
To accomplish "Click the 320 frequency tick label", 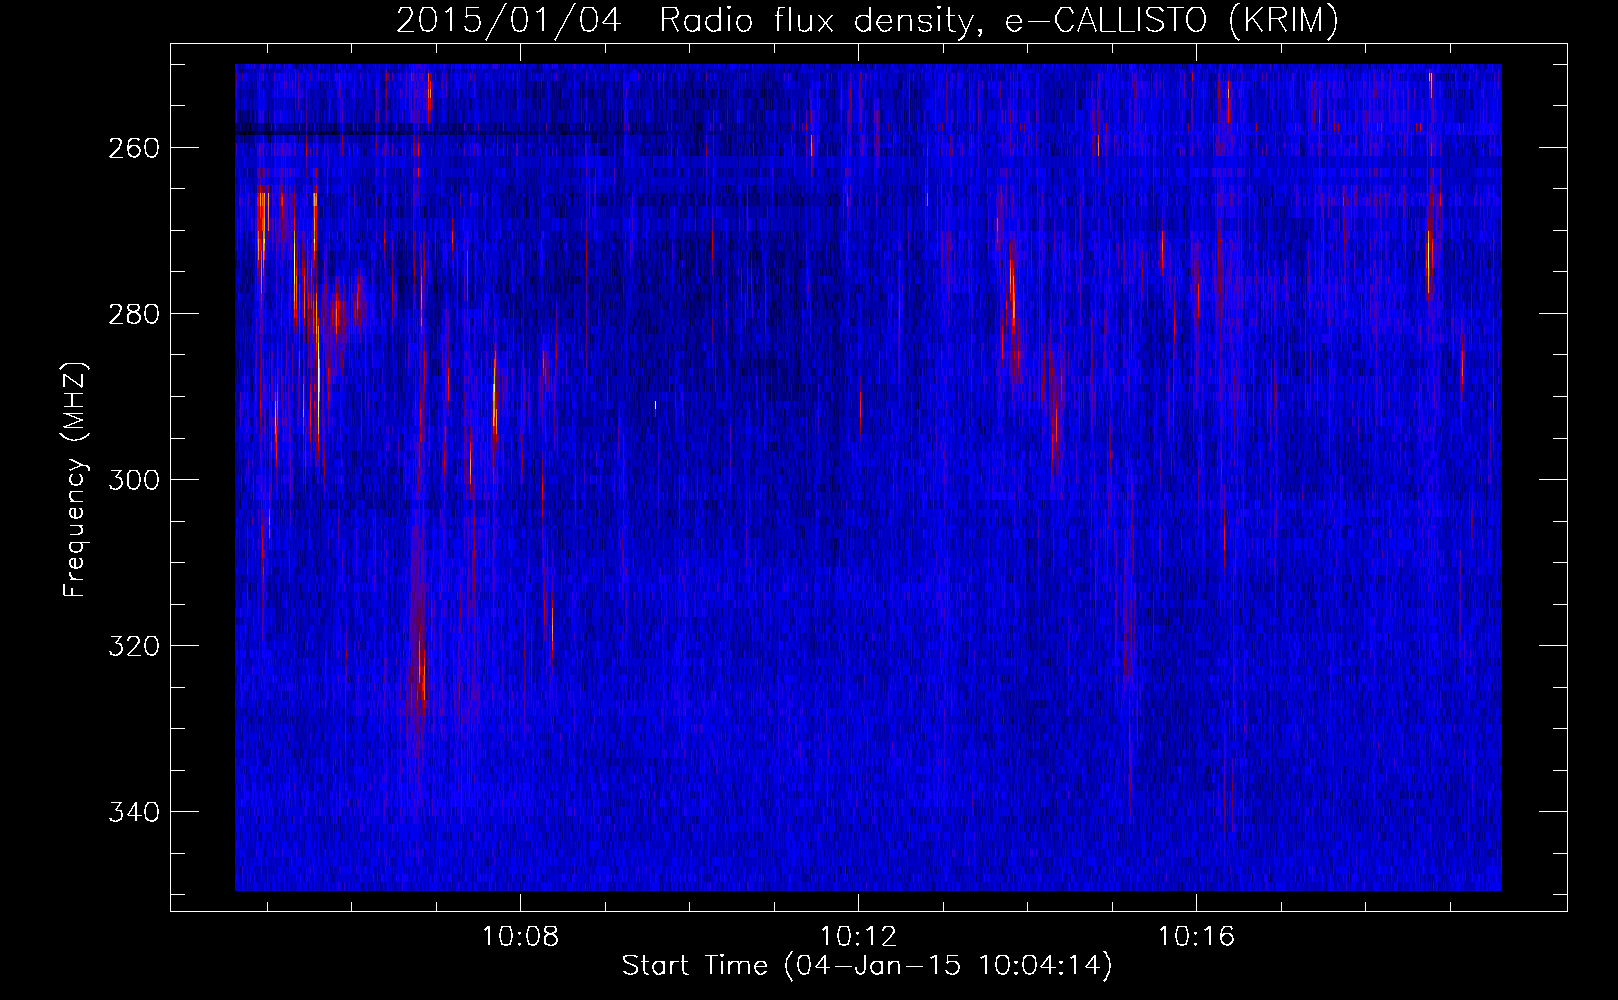I will pyautogui.click(x=133, y=646).
